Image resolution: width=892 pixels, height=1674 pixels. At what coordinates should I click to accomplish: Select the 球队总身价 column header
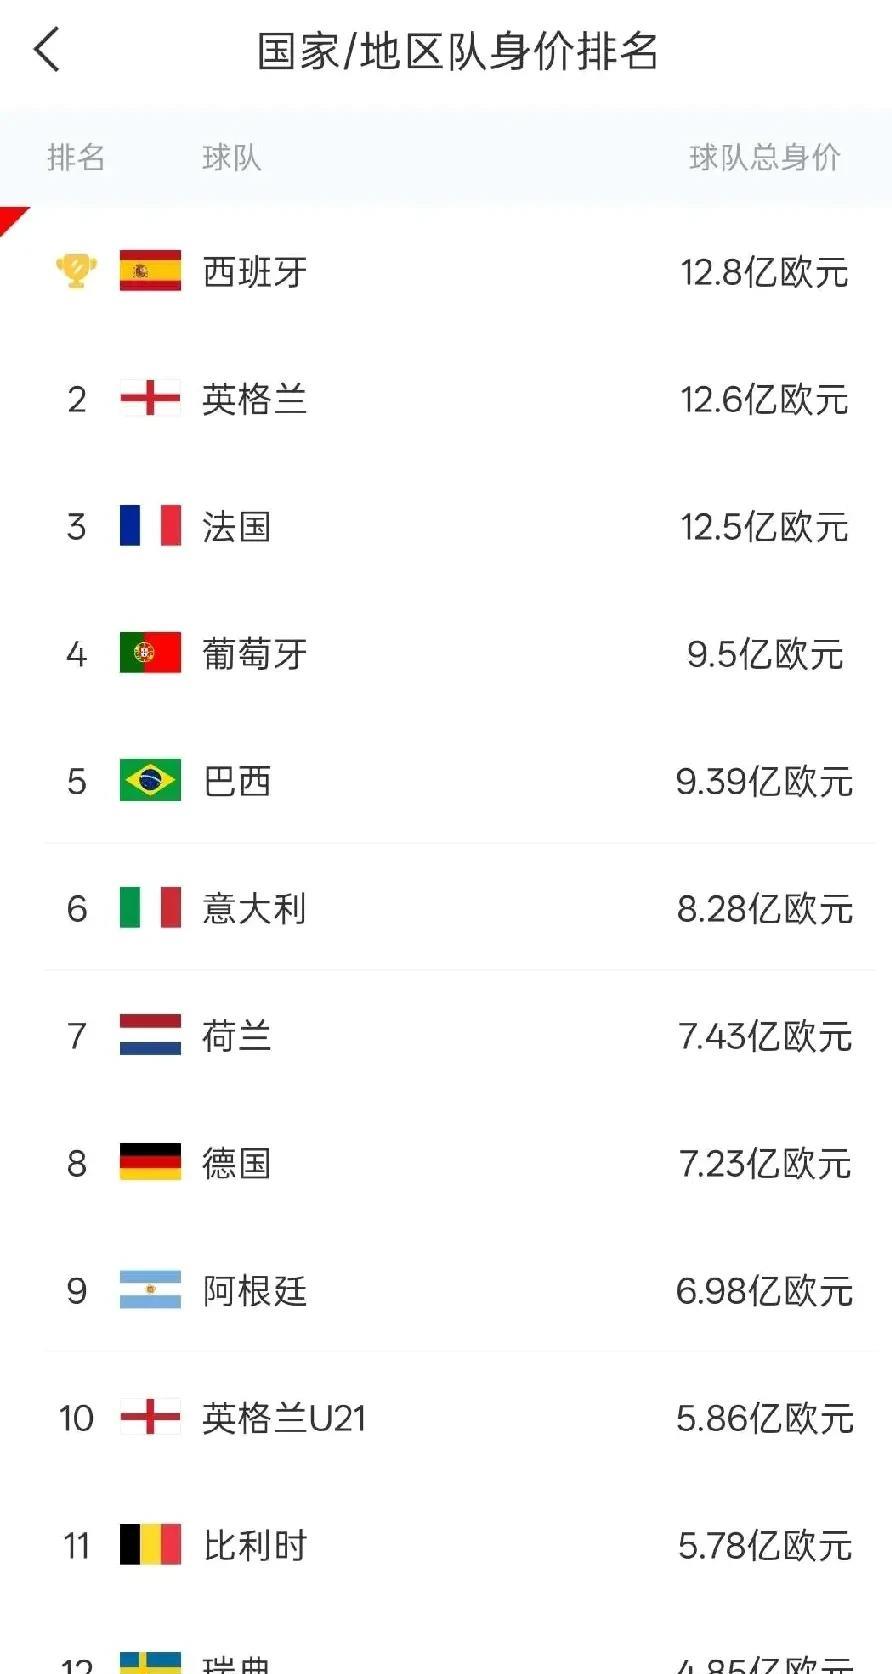(764, 157)
